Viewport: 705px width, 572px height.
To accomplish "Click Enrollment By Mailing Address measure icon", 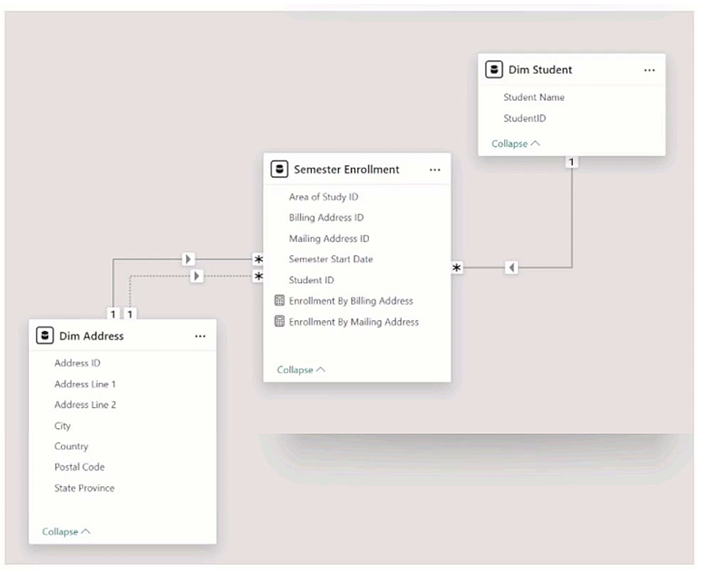I will [279, 322].
